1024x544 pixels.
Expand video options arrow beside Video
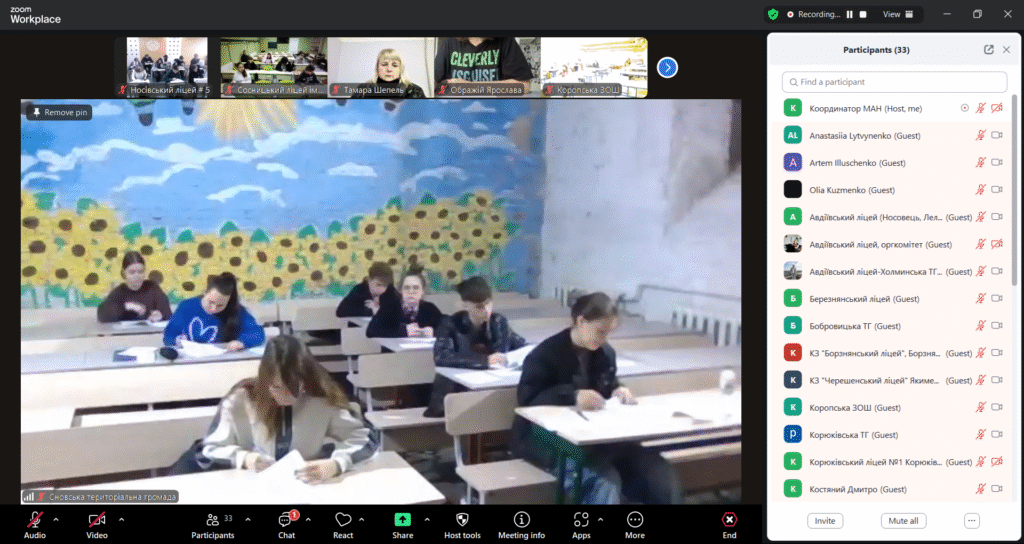[121, 519]
